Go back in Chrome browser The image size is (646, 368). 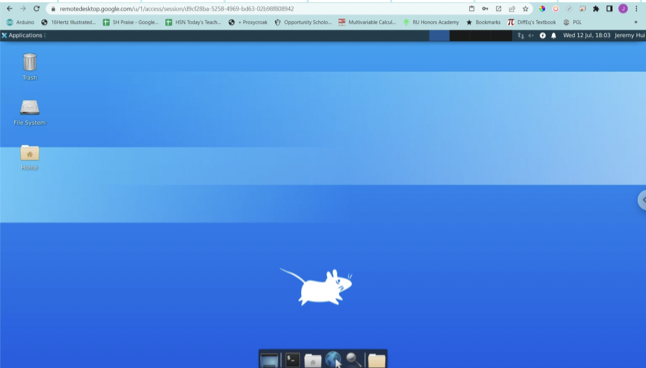click(9, 9)
